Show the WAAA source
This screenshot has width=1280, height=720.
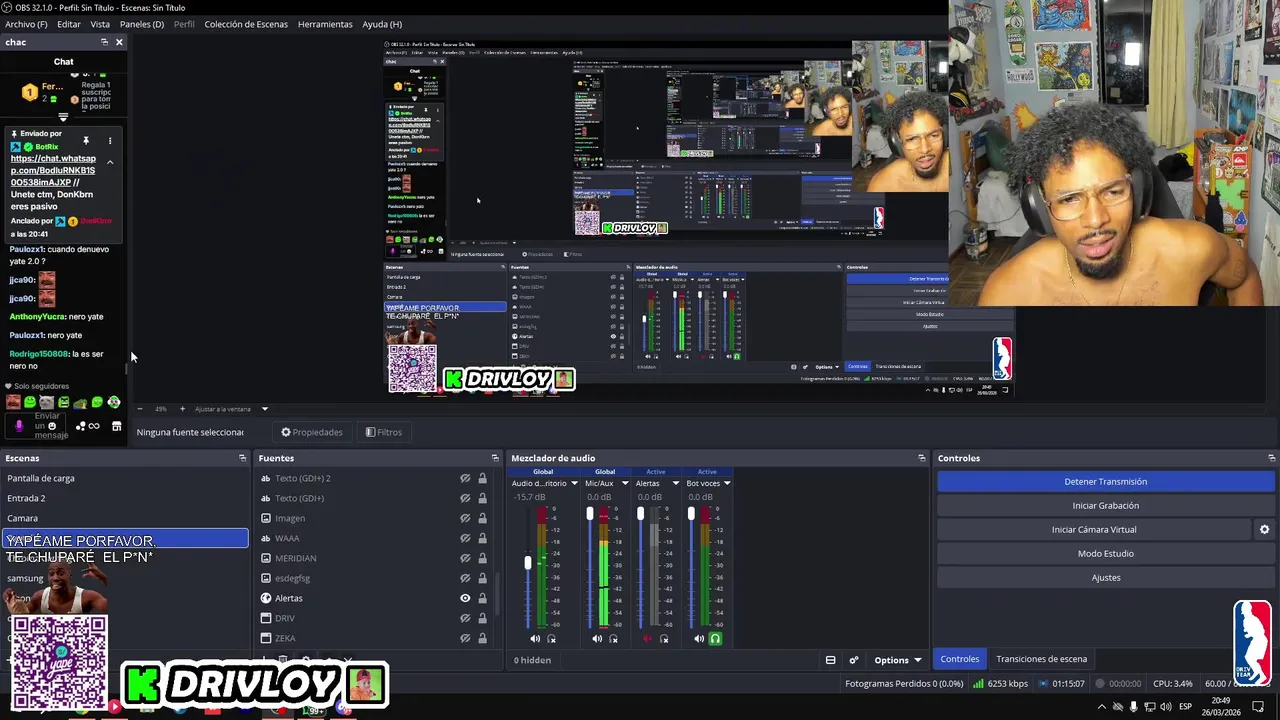pos(465,538)
